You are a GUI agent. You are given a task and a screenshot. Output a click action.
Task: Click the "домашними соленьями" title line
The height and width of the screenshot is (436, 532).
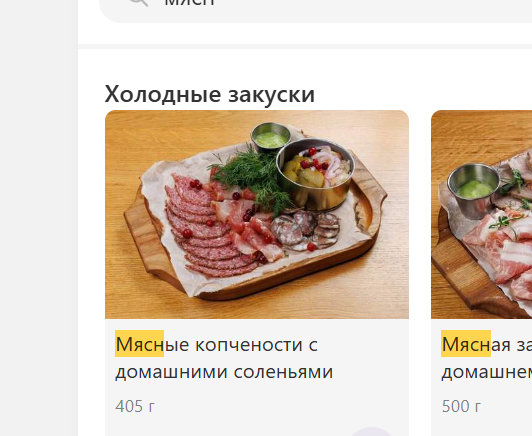point(224,372)
